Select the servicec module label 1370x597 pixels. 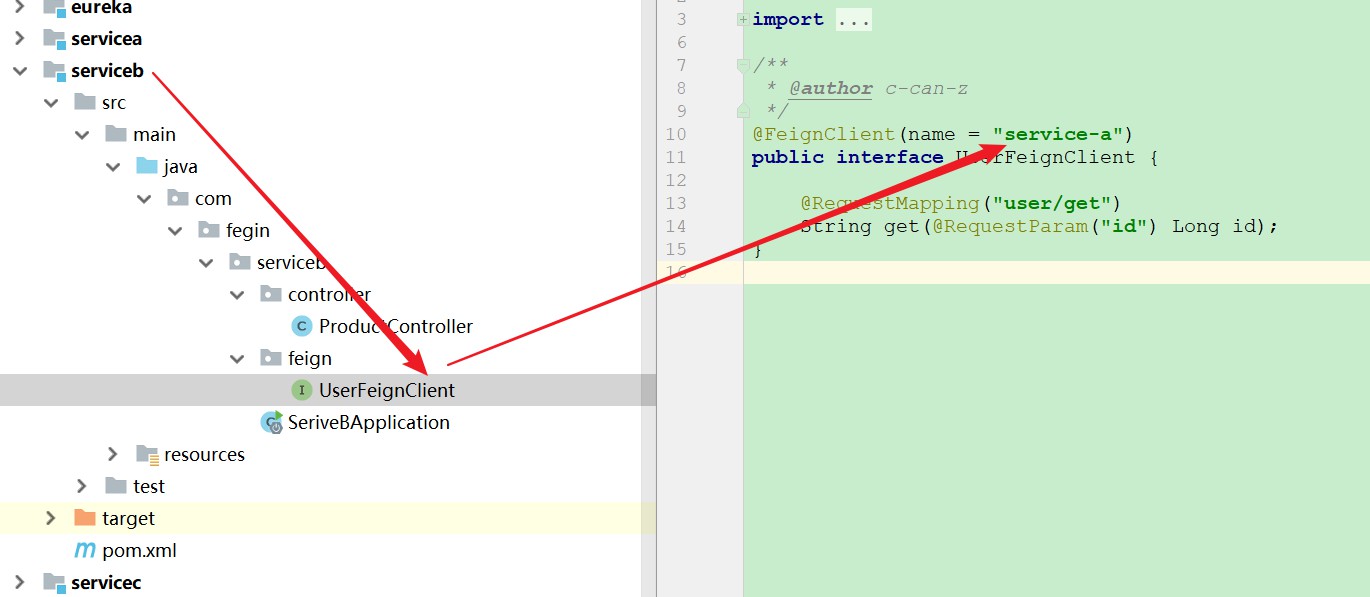pyautogui.click(x=106, y=582)
